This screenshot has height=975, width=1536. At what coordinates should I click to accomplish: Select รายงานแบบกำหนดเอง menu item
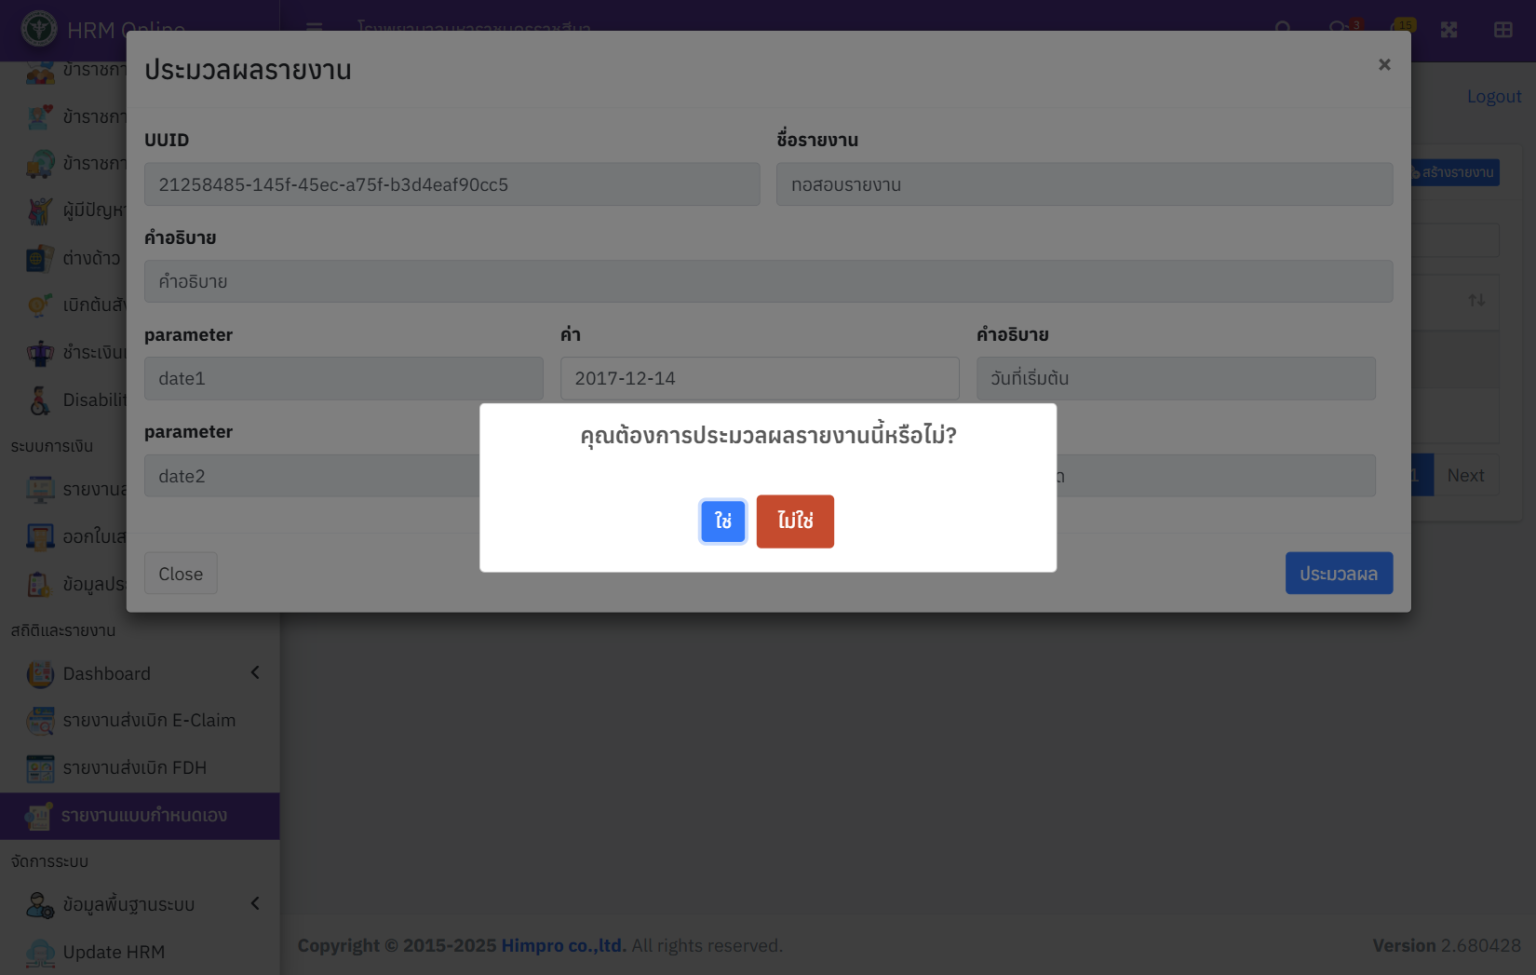tap(143, 816)
